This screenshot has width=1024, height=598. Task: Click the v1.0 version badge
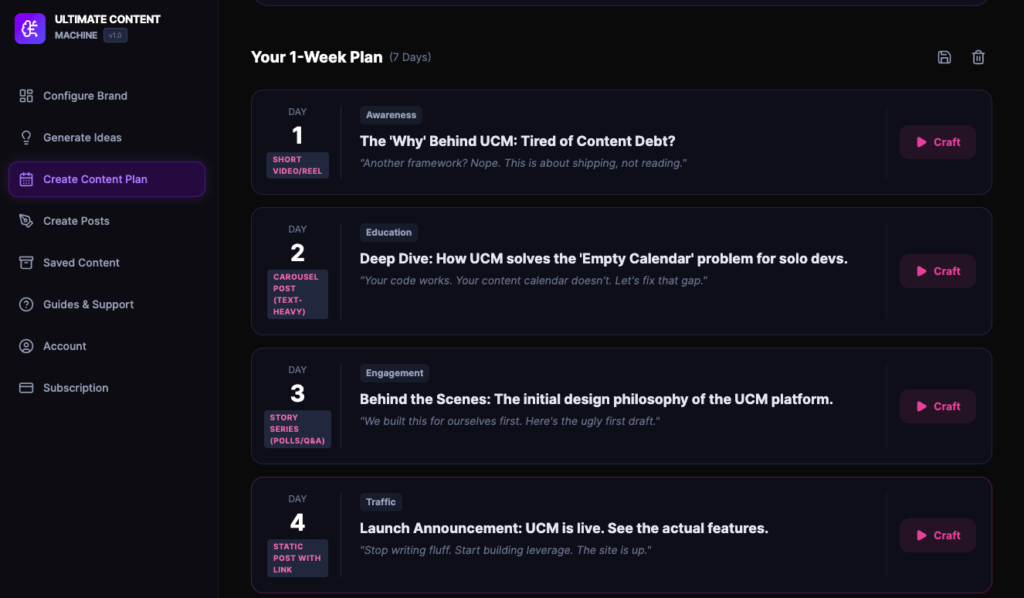click(x=115, y=36)
